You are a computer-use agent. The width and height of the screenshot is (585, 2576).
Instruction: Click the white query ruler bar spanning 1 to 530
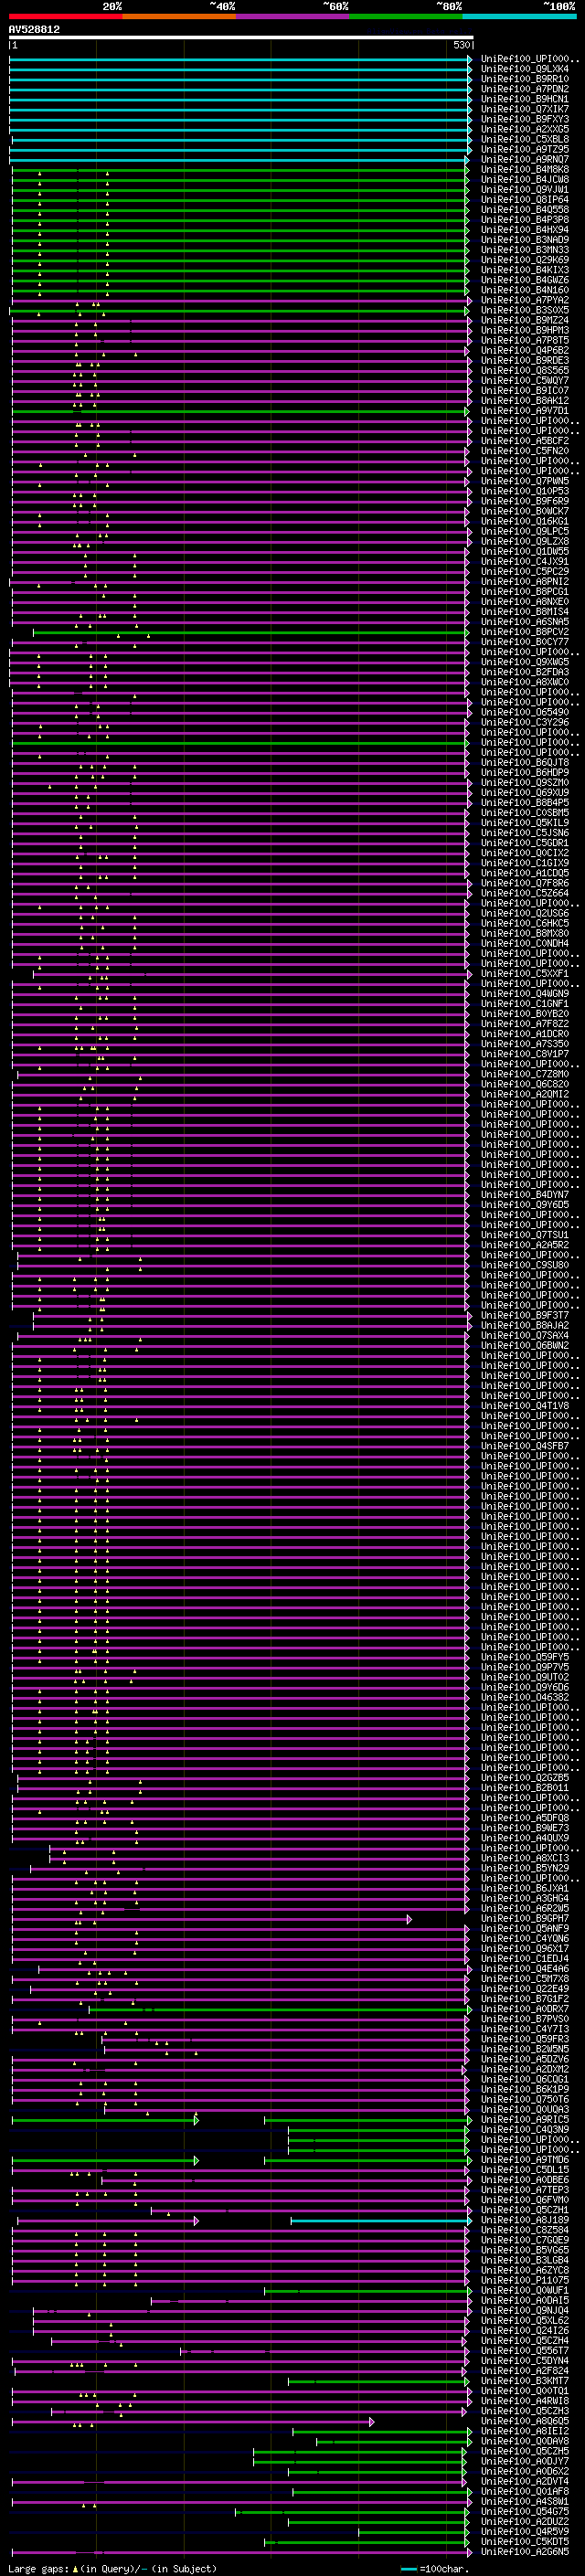coord(241,38)
